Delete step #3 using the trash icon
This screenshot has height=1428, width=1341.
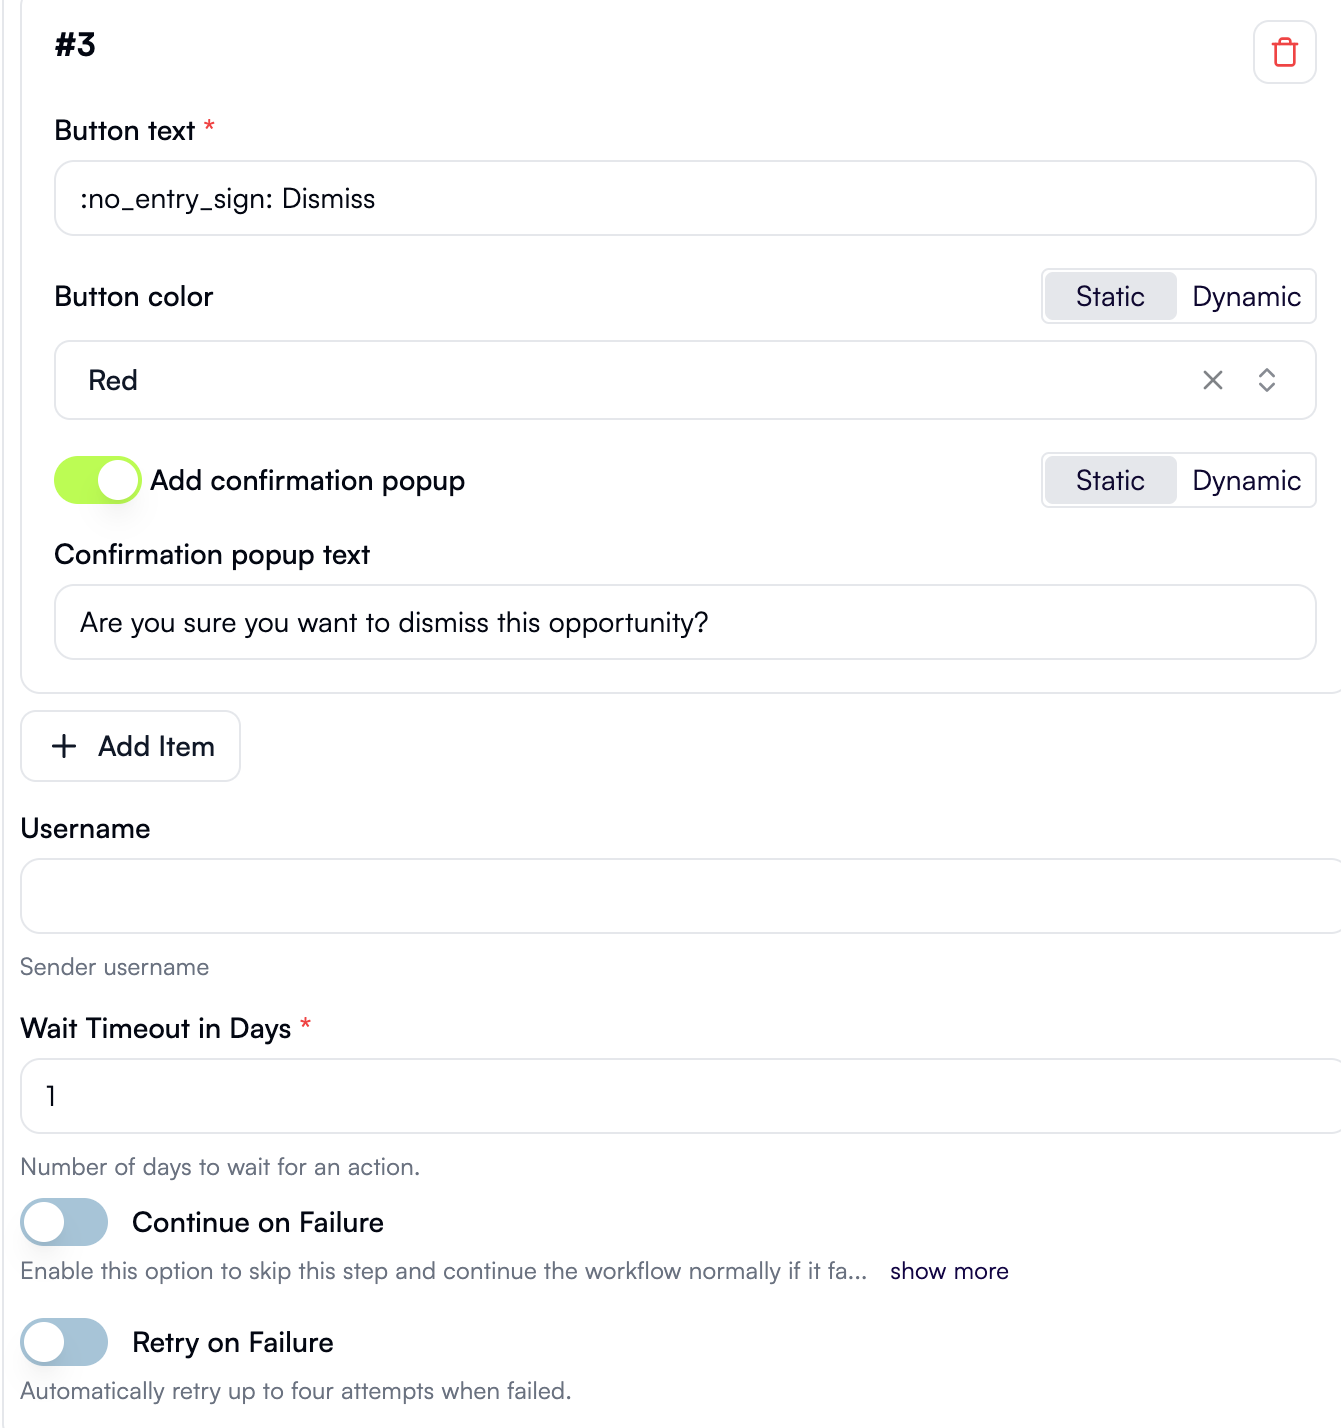tap(1284, 52)
